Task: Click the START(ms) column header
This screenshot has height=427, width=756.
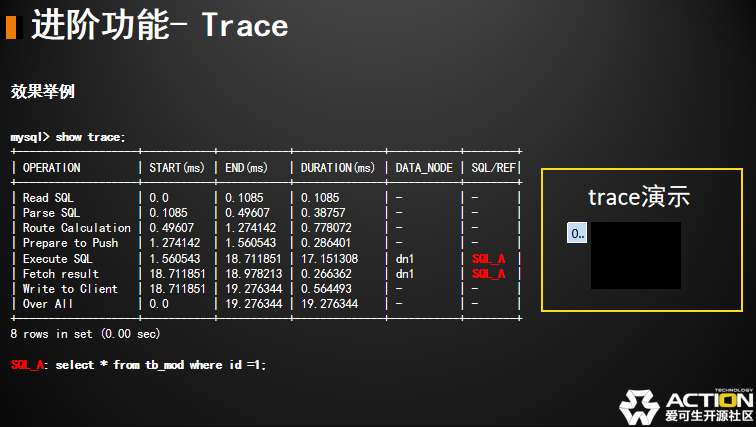Action: 176,168
